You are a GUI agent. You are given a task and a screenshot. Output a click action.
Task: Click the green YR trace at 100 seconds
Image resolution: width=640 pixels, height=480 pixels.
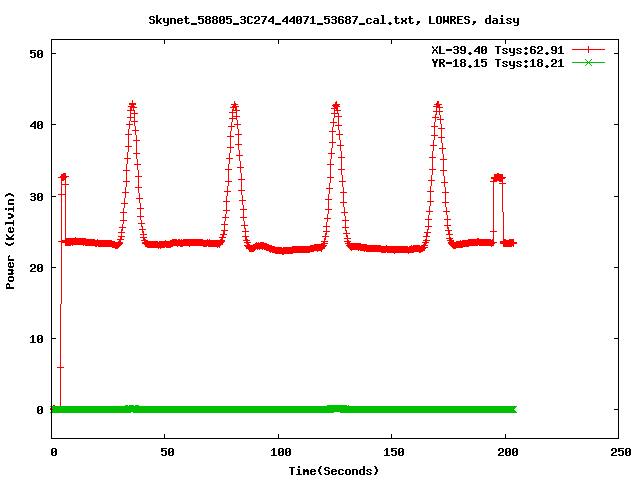point(278,409)
